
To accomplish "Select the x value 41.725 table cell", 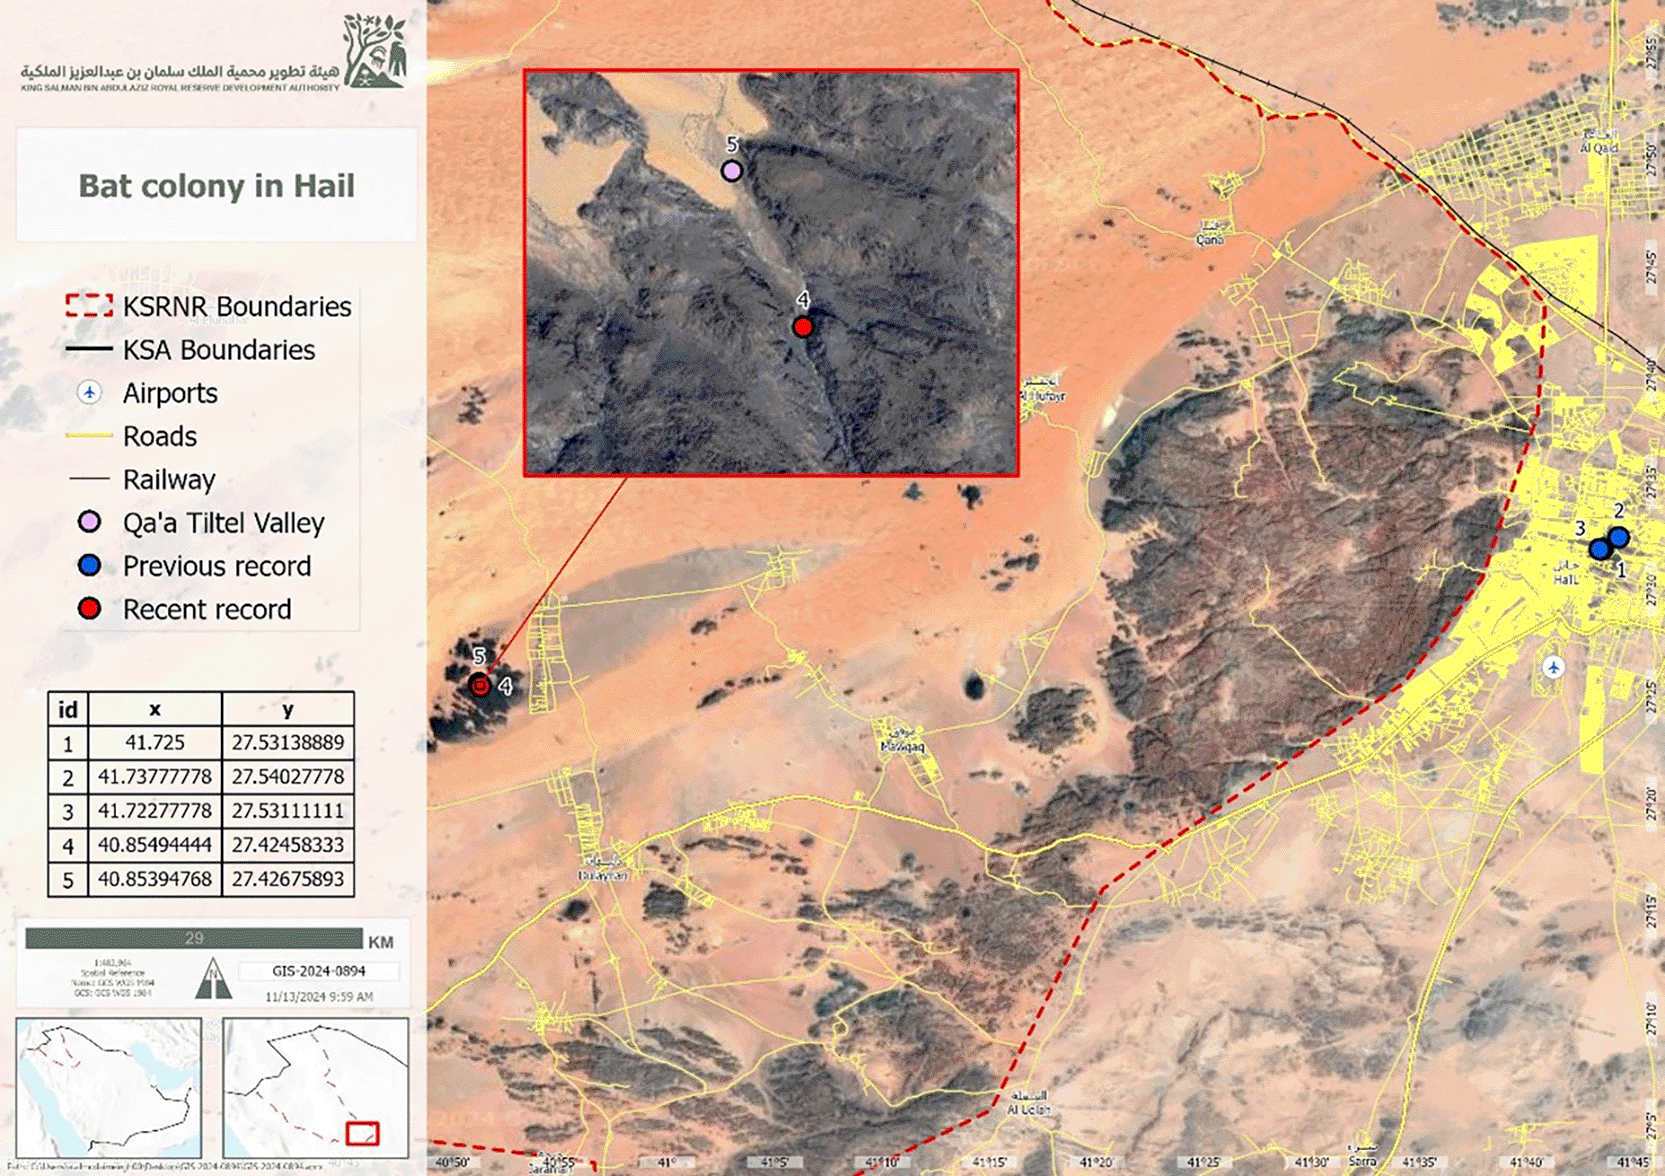I will point(155,743).
